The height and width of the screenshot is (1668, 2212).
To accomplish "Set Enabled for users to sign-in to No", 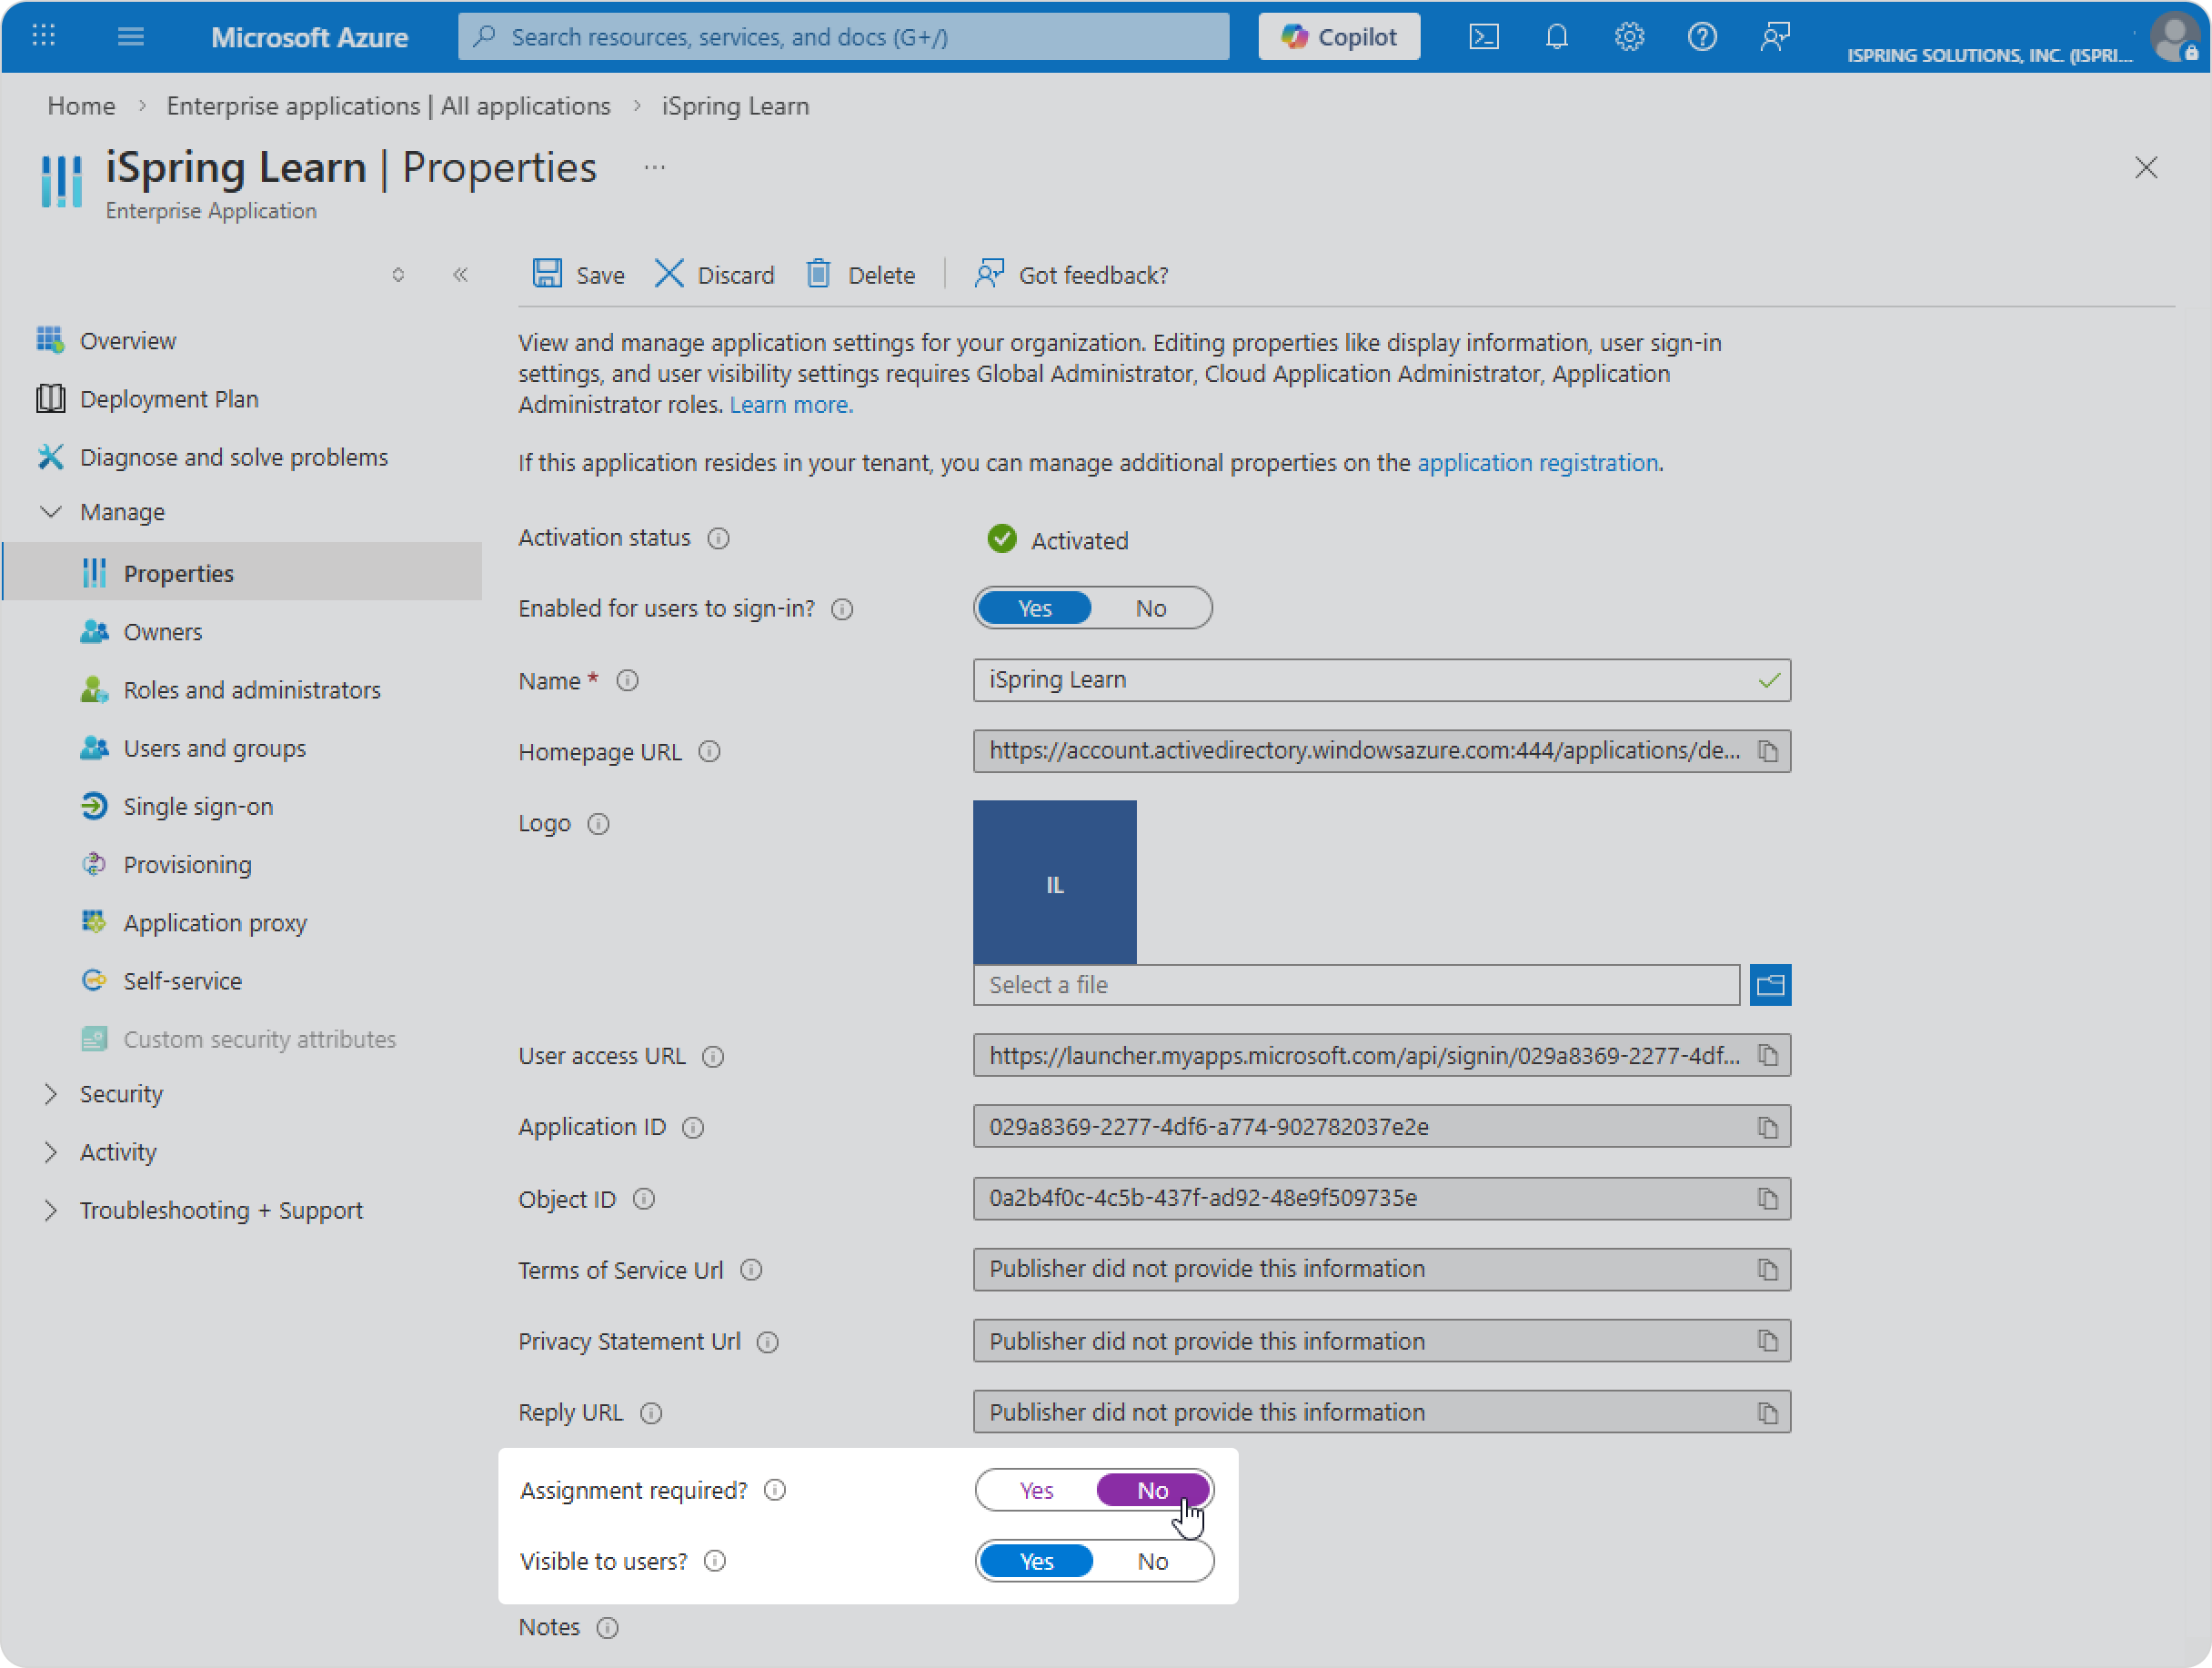I will [1150, 608].
